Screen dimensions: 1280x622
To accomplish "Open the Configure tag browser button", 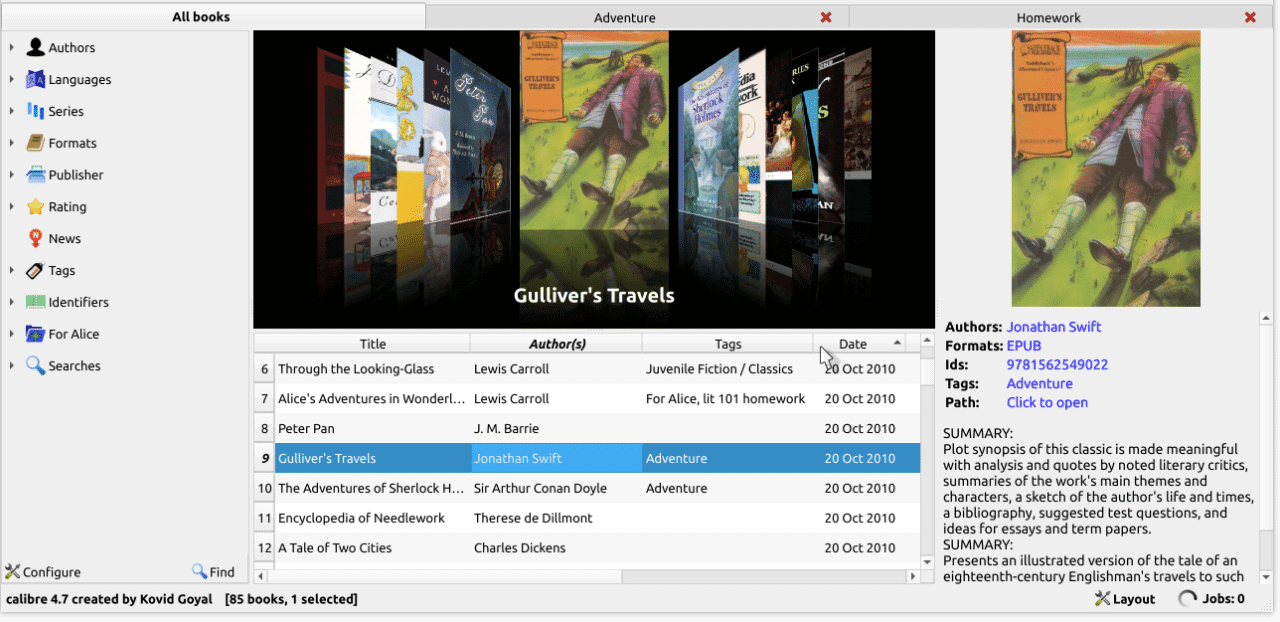I will 43,572.
